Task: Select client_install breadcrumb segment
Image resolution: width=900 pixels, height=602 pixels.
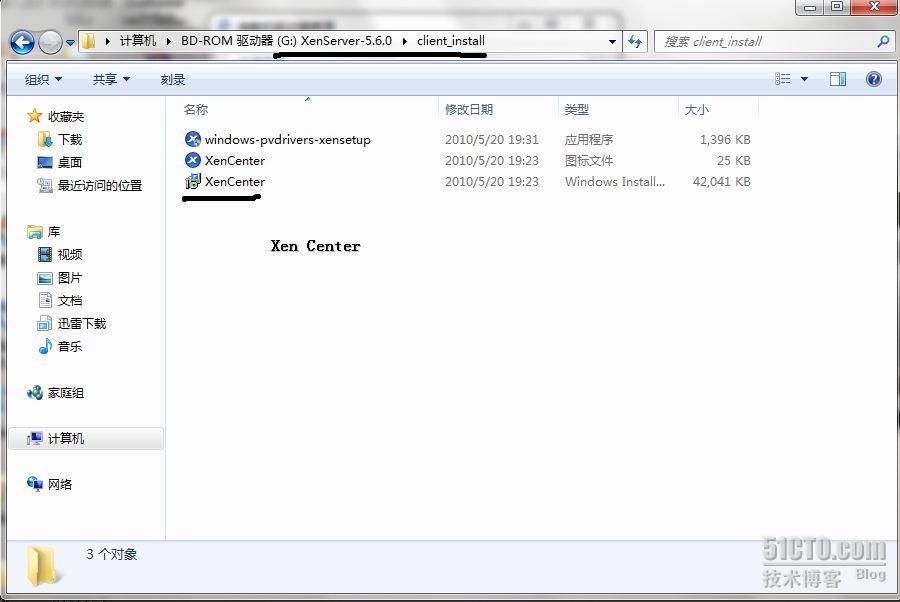Action: (x=451, y=41)
